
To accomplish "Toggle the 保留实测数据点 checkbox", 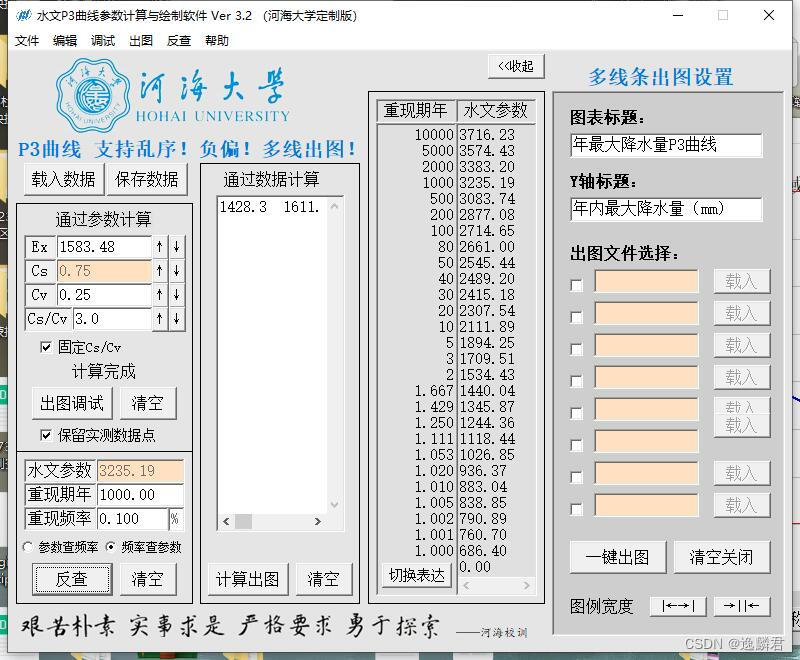I will pos(44,434).
